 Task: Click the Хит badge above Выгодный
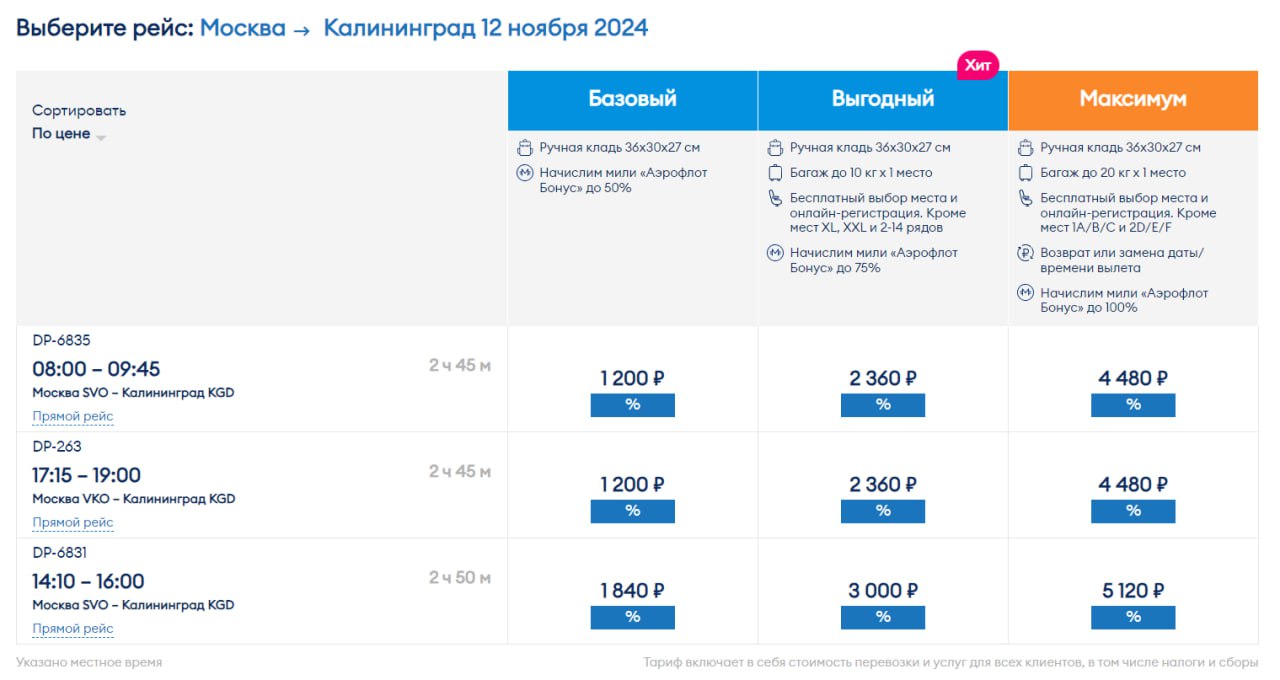pyautogui.click(x=978, y=65)
